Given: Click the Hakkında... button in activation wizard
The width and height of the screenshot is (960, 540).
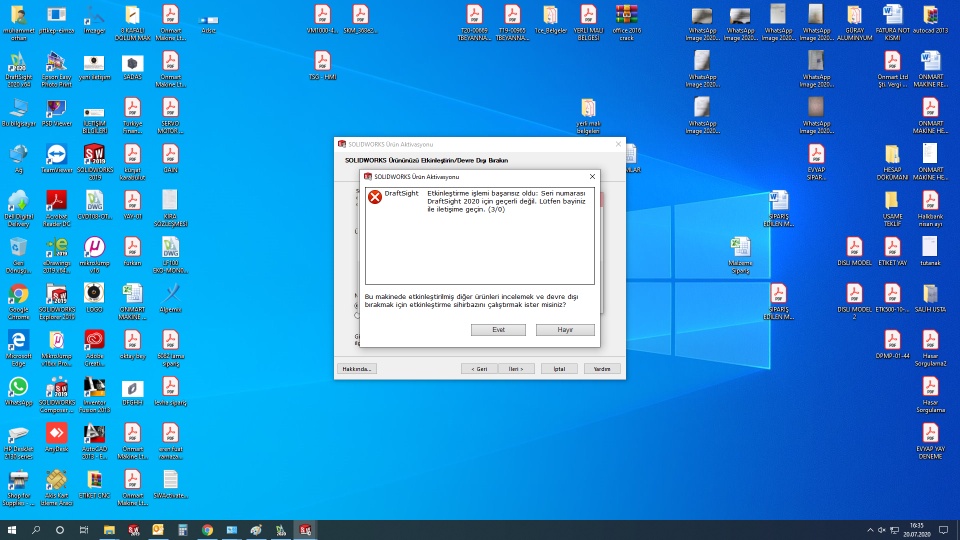Looking at the screenshot, I should click(356, 369).
